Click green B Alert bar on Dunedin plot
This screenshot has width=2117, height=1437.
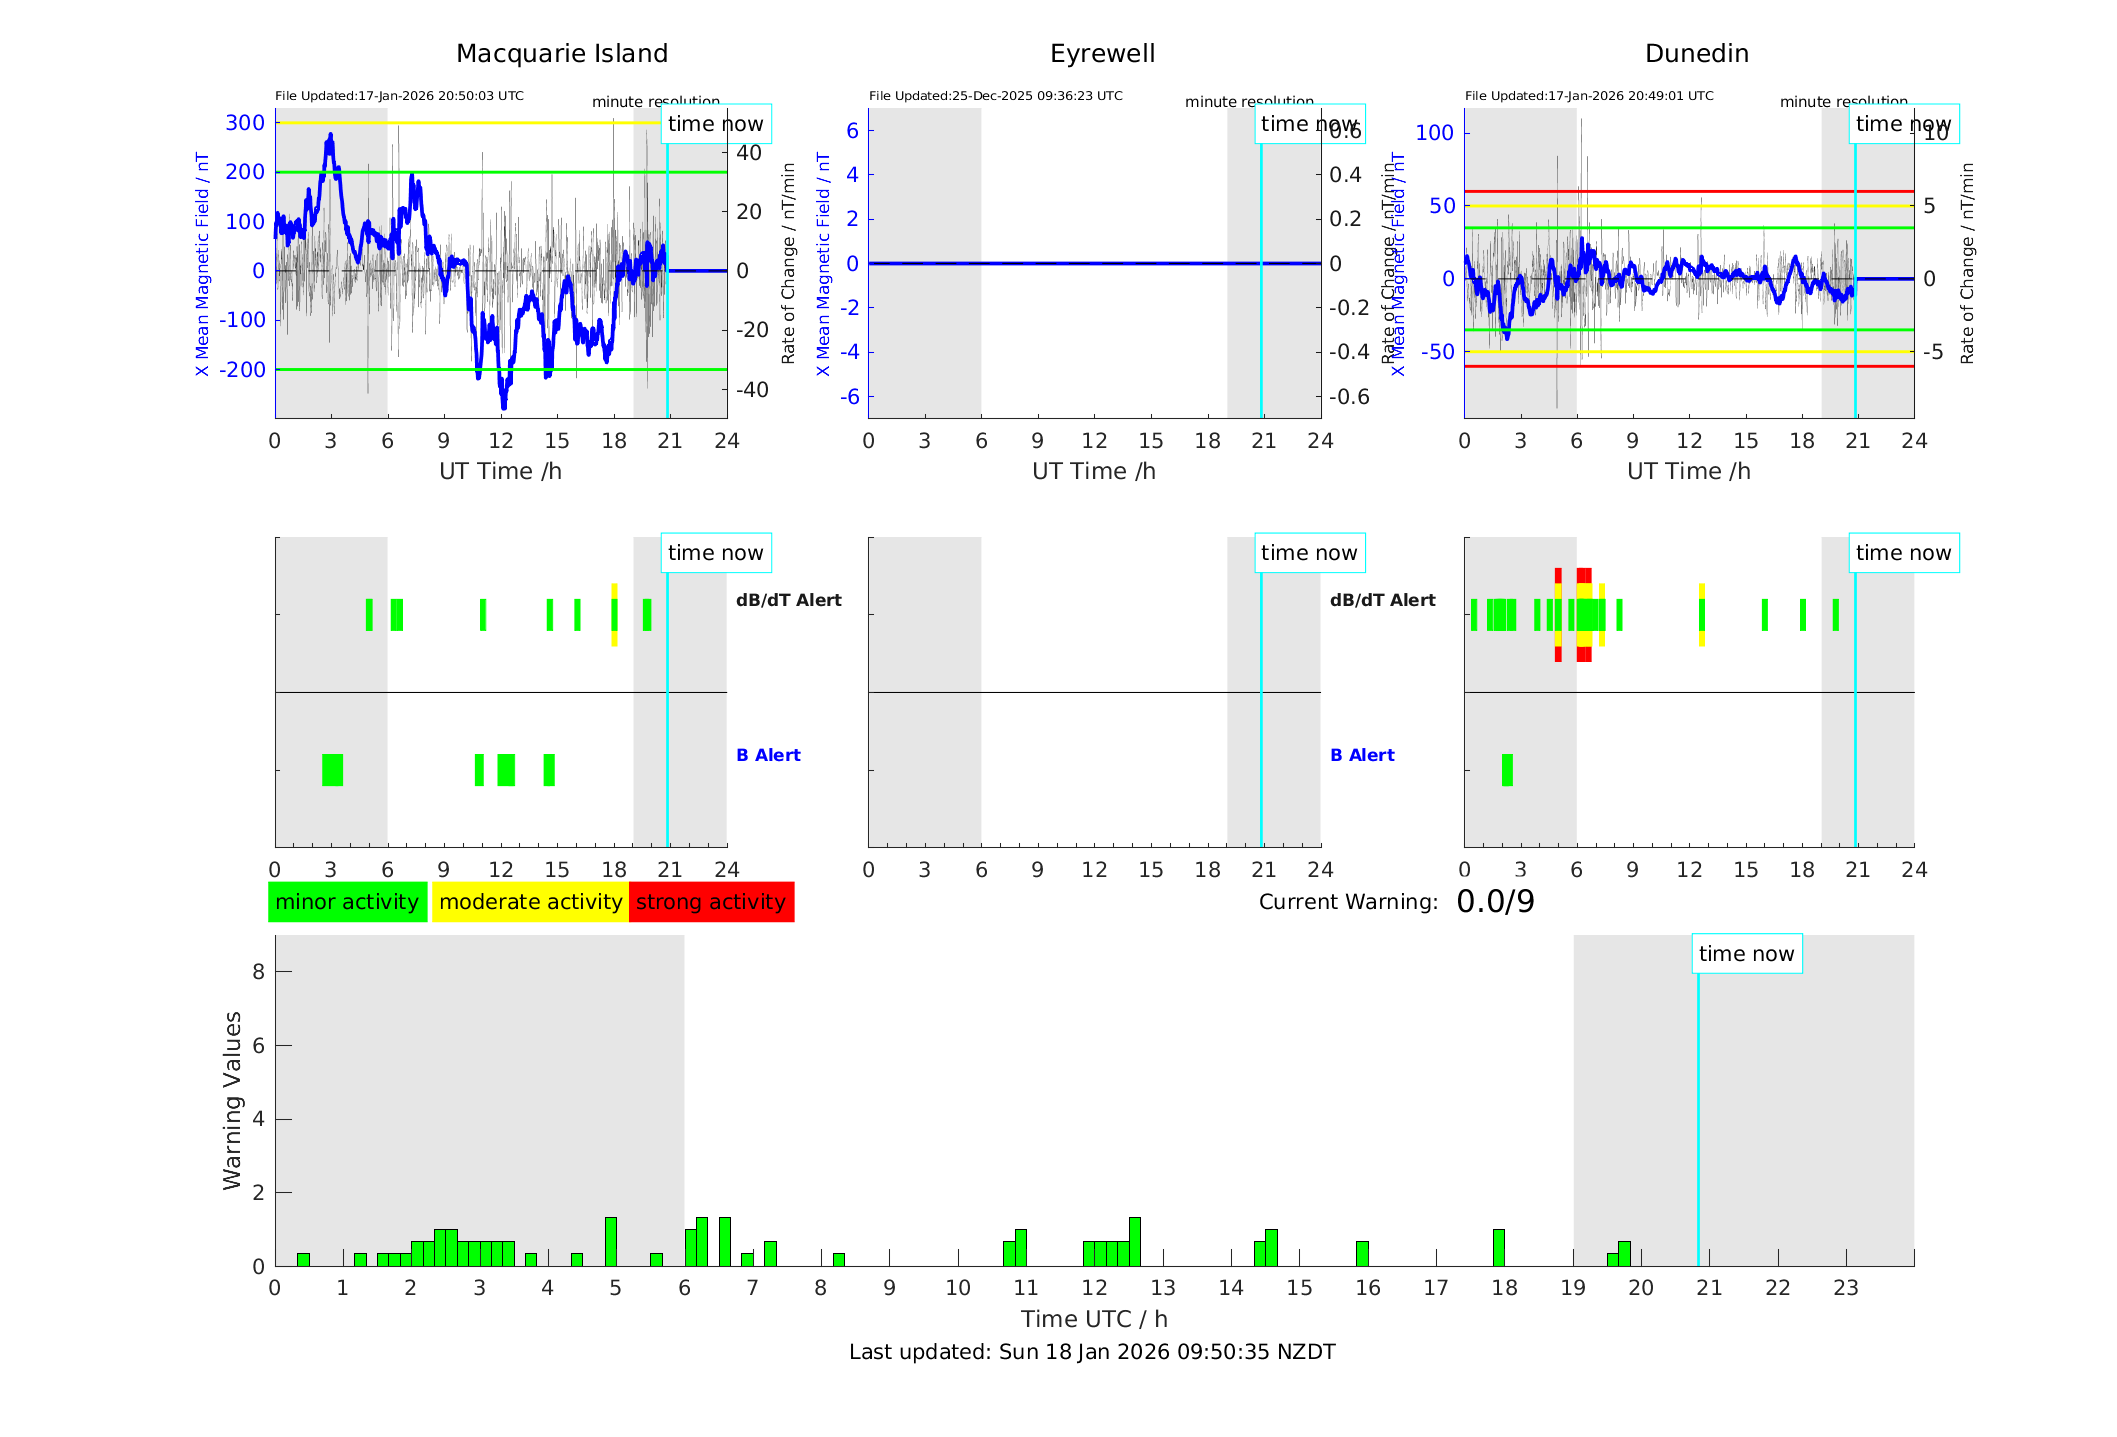(x=1507, y=770)
